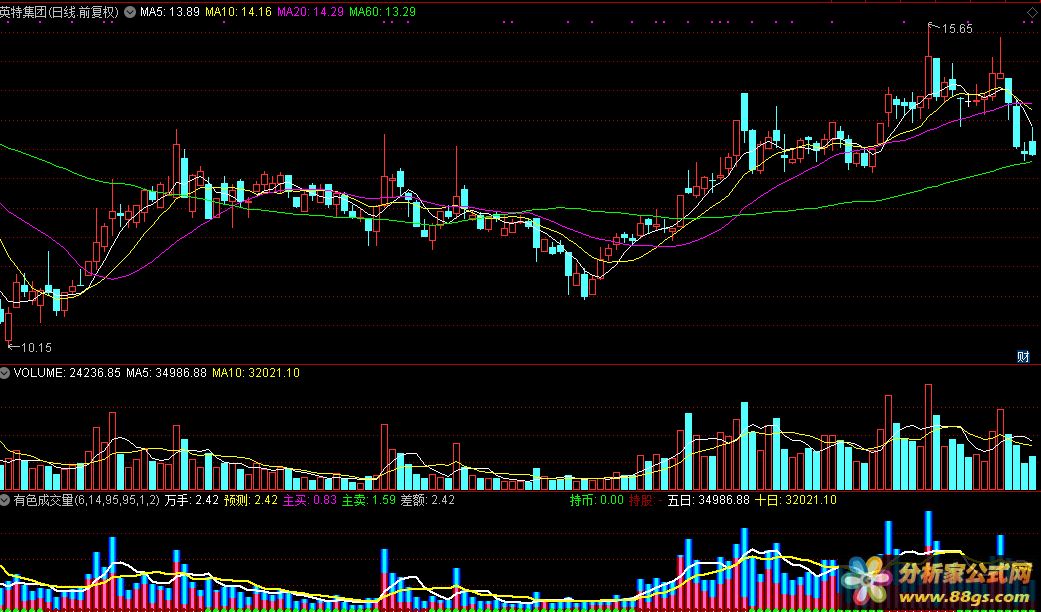The width and height of the screenshot is (1041, 612).
Task: Click the 五日: 34986.88 value
Action: click(708, 500)
